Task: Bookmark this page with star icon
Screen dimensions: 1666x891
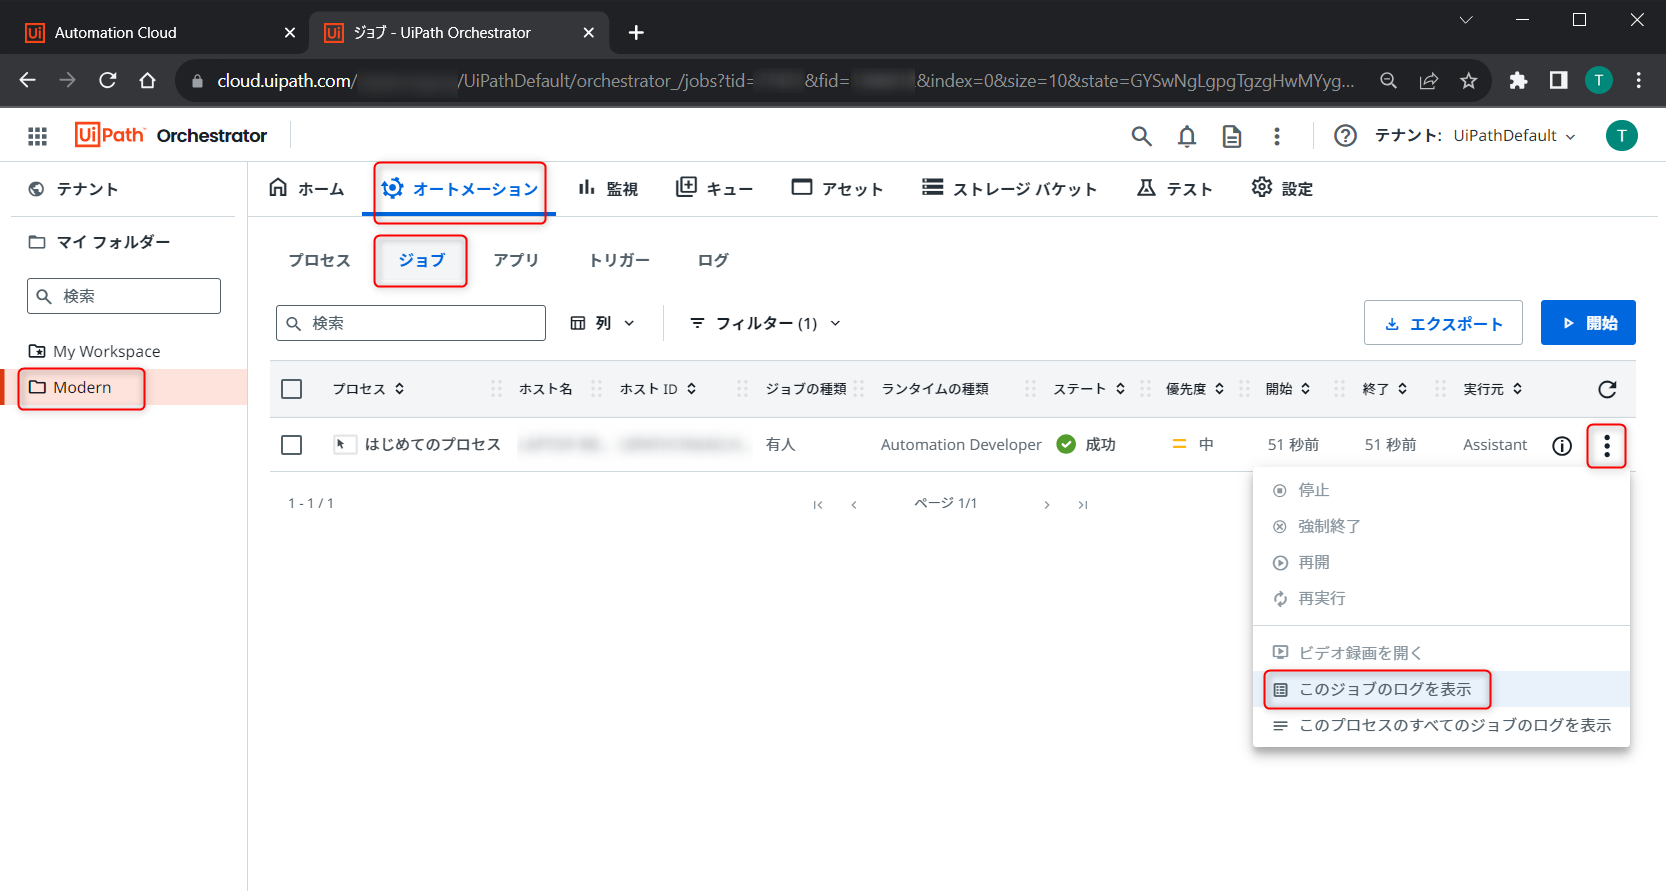Action: pos(1468,80)
